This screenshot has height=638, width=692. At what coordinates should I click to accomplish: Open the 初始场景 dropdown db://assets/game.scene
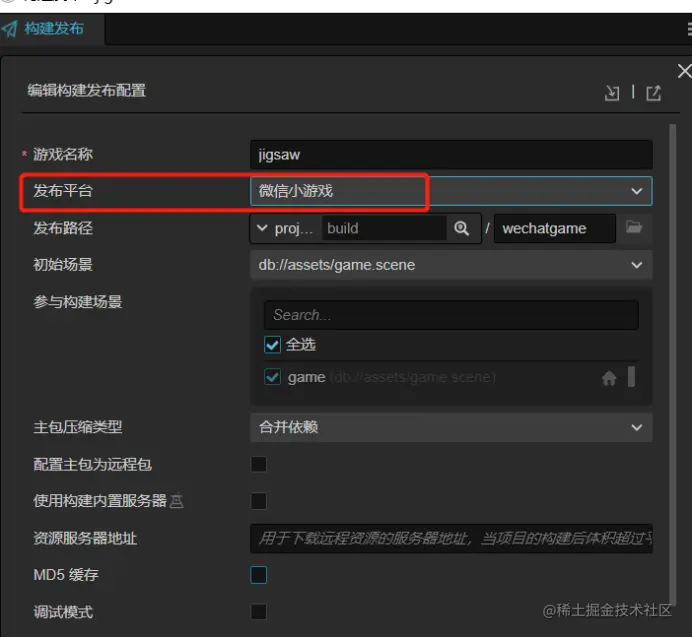[x=451, y=265]
